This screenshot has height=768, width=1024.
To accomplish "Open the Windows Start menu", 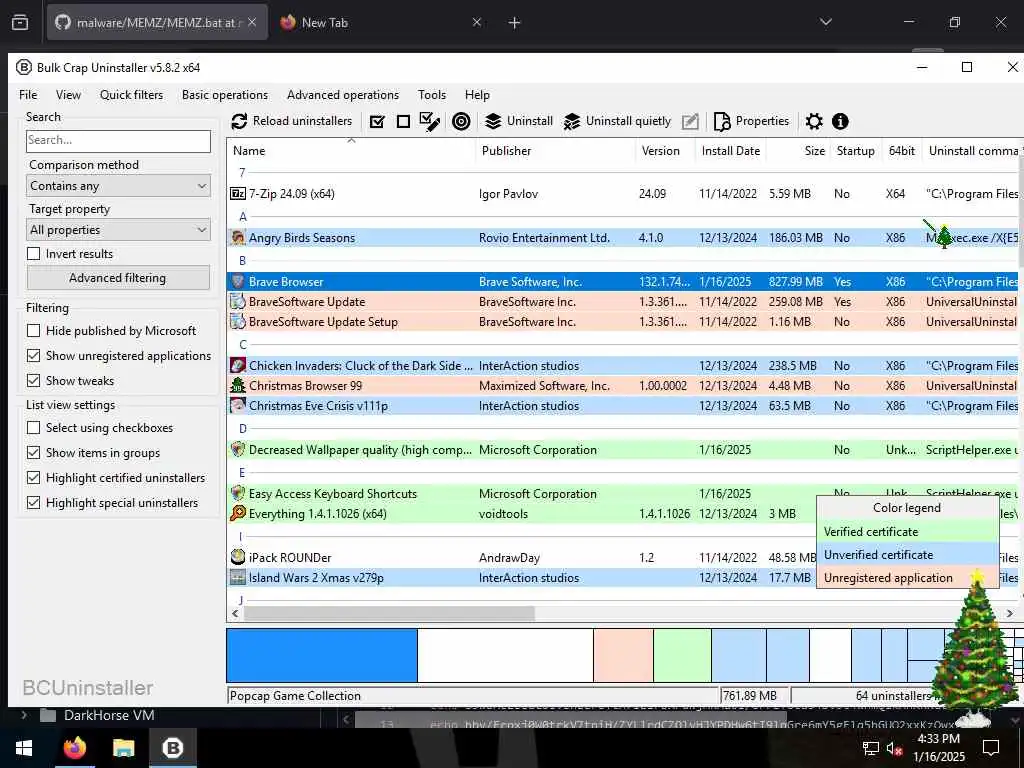I will pyautogui.click(x=24, y=748).
